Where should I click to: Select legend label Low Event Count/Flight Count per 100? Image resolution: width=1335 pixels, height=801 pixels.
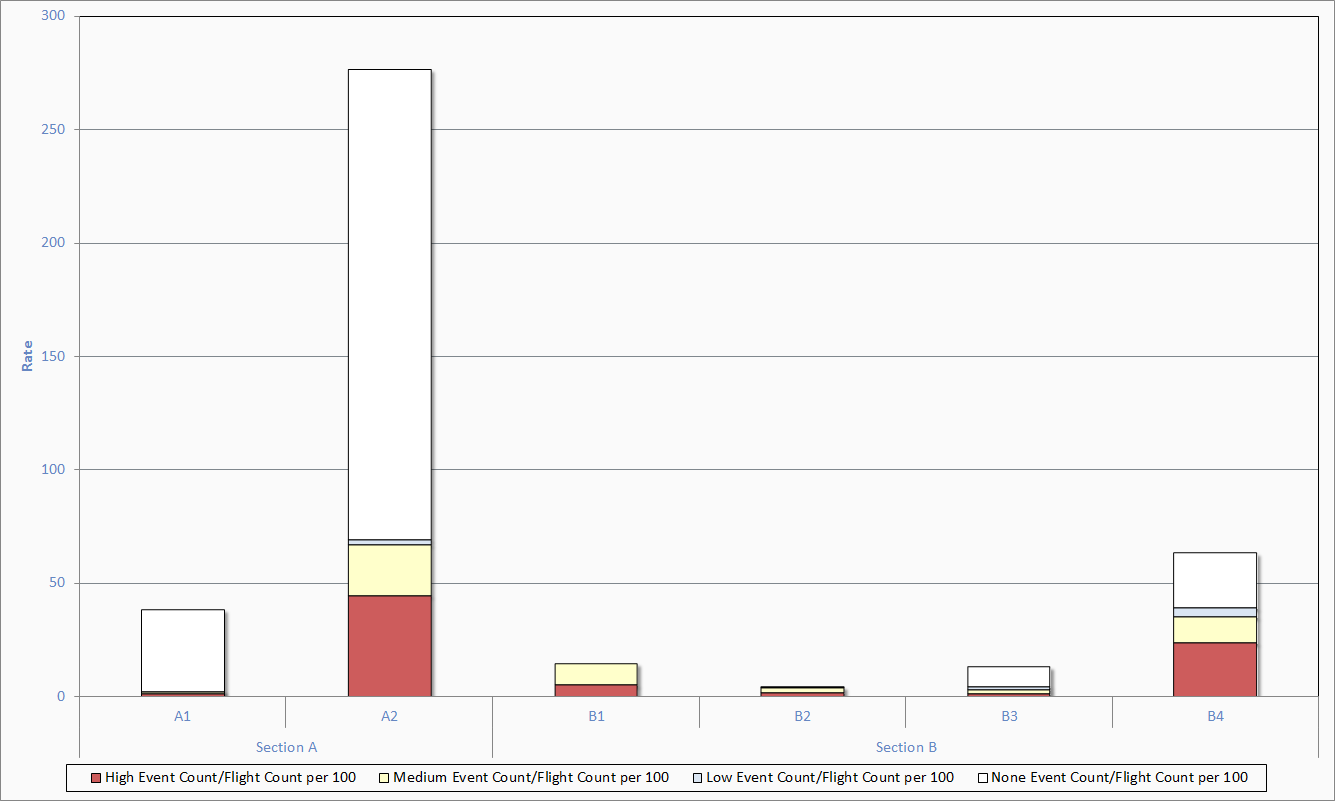[830, 778]
